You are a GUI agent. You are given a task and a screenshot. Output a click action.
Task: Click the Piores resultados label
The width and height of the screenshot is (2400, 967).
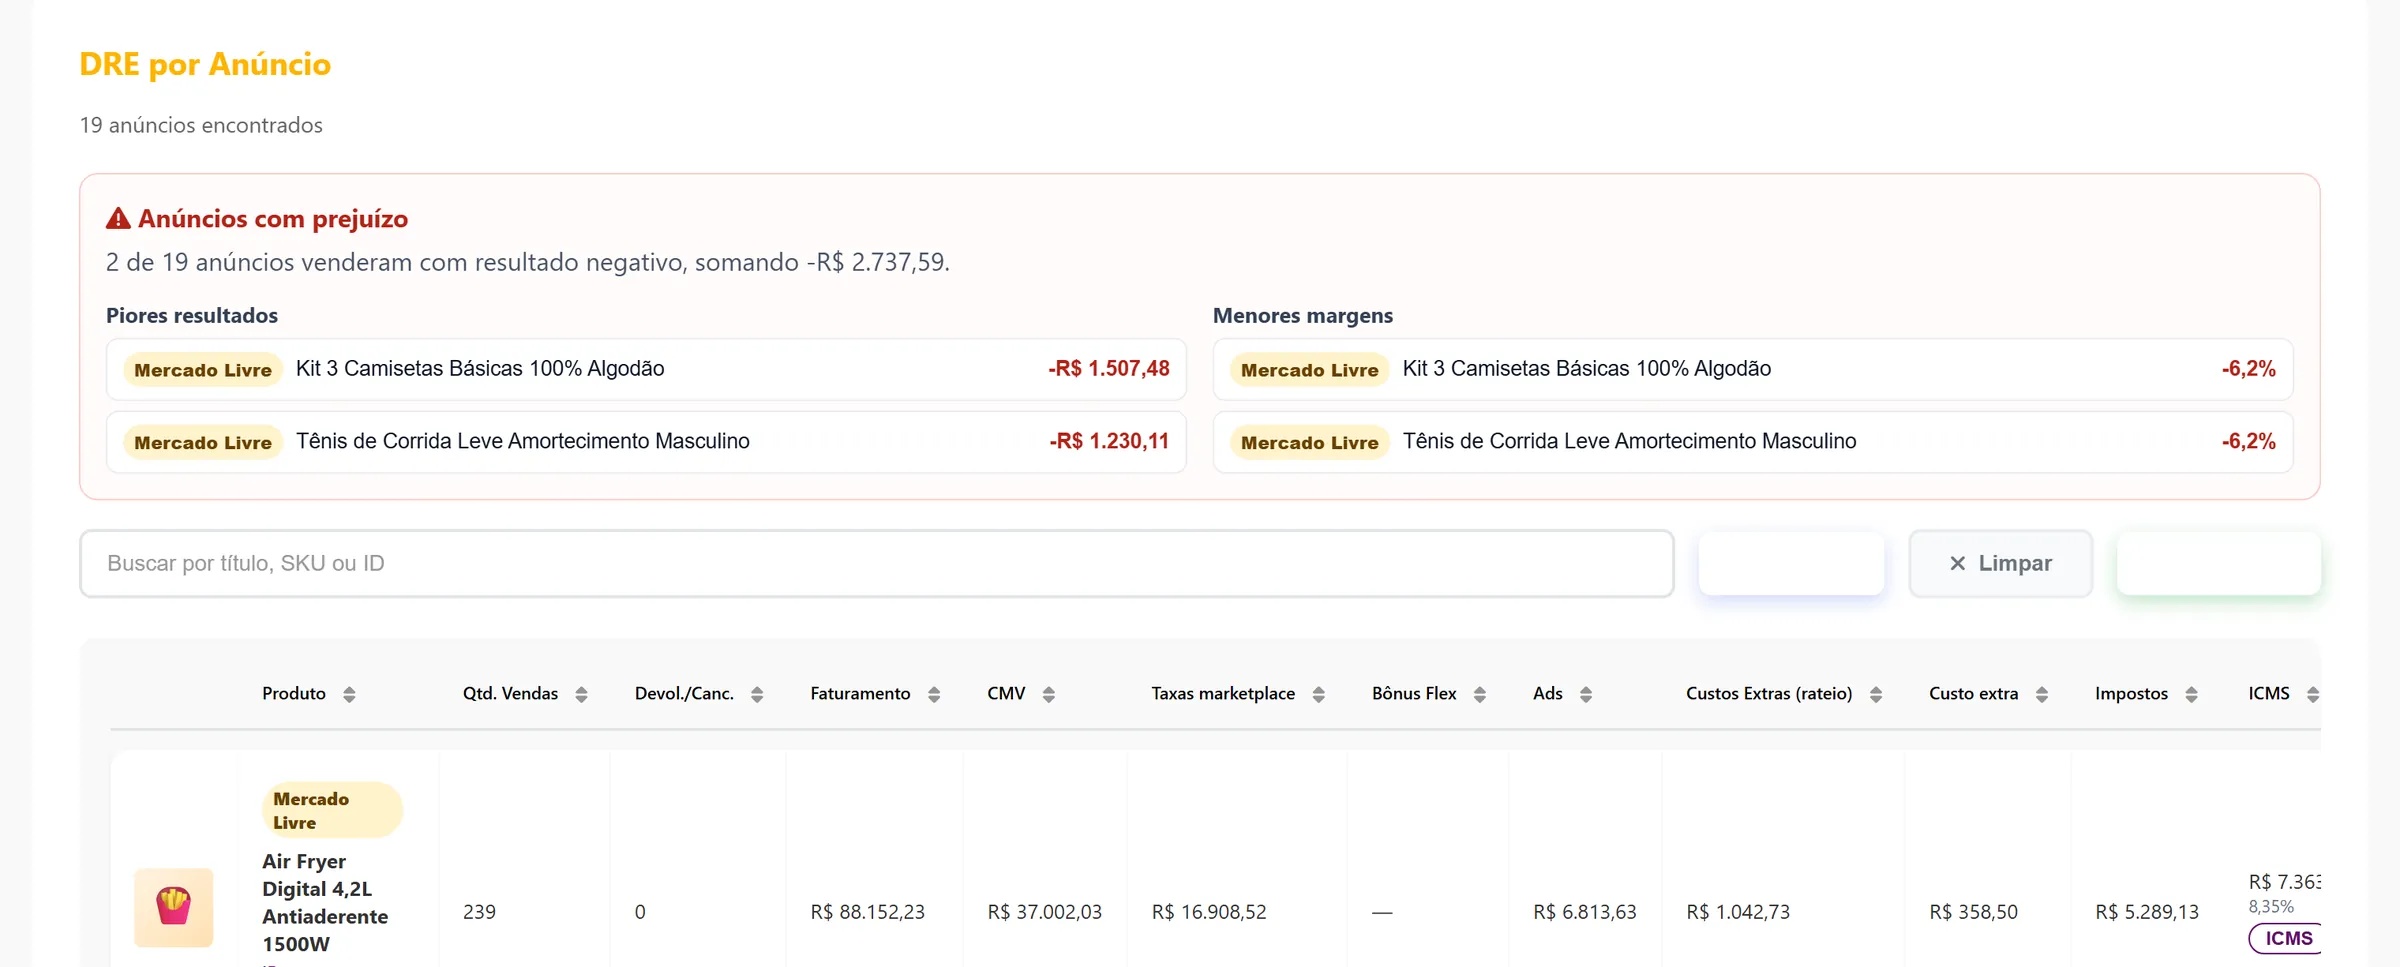[x=192, y=316]
